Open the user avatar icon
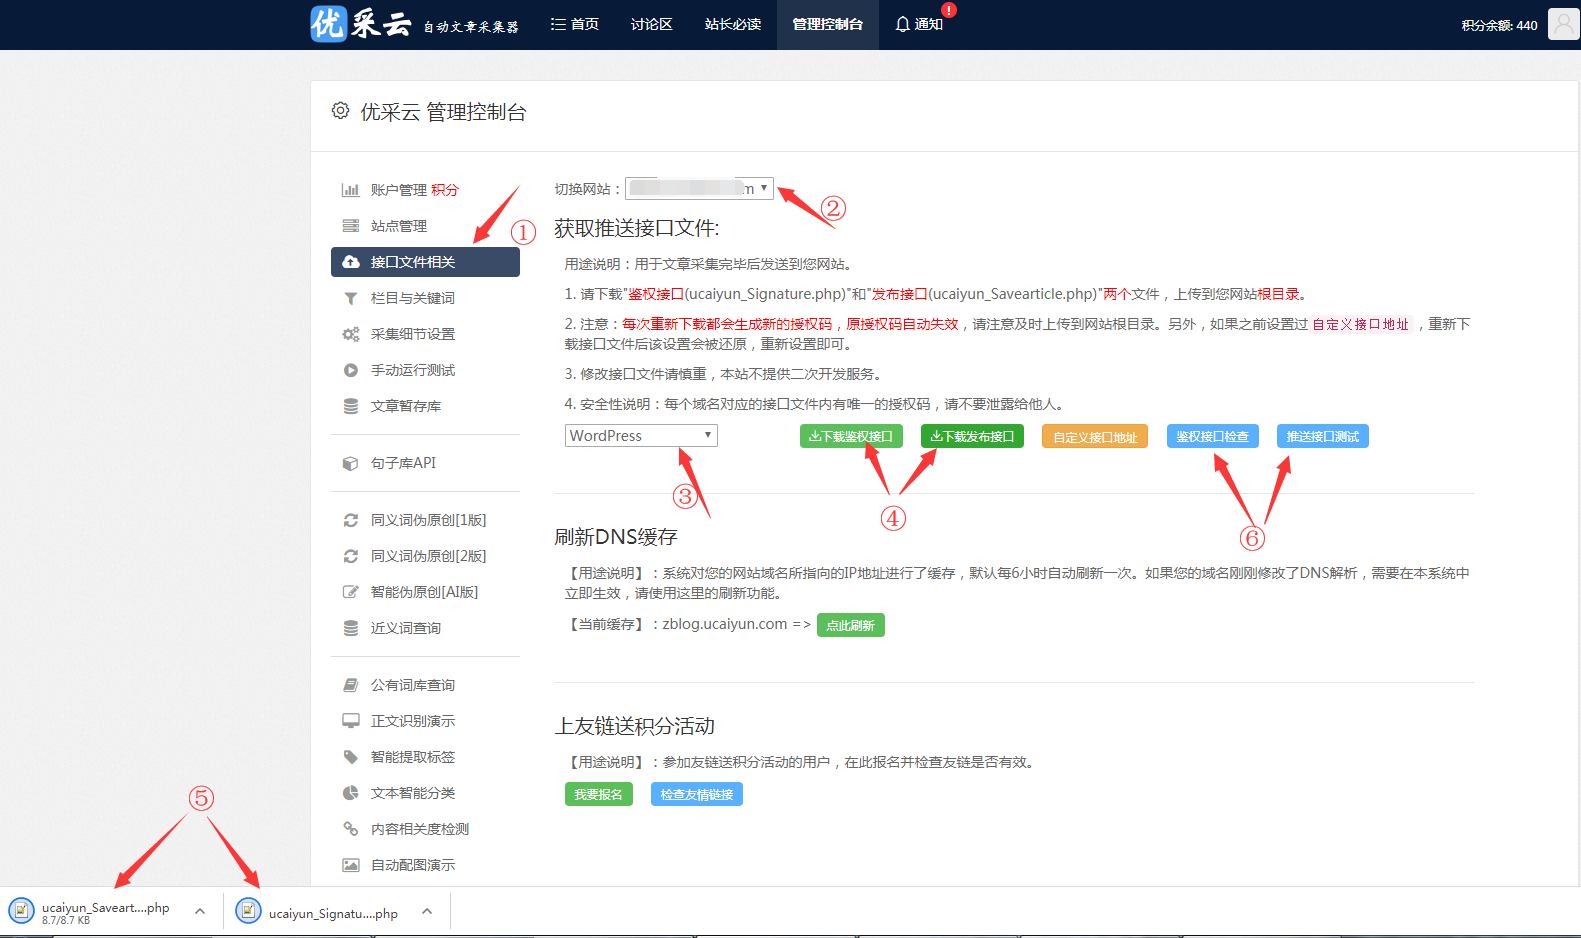 [1562, 24]
